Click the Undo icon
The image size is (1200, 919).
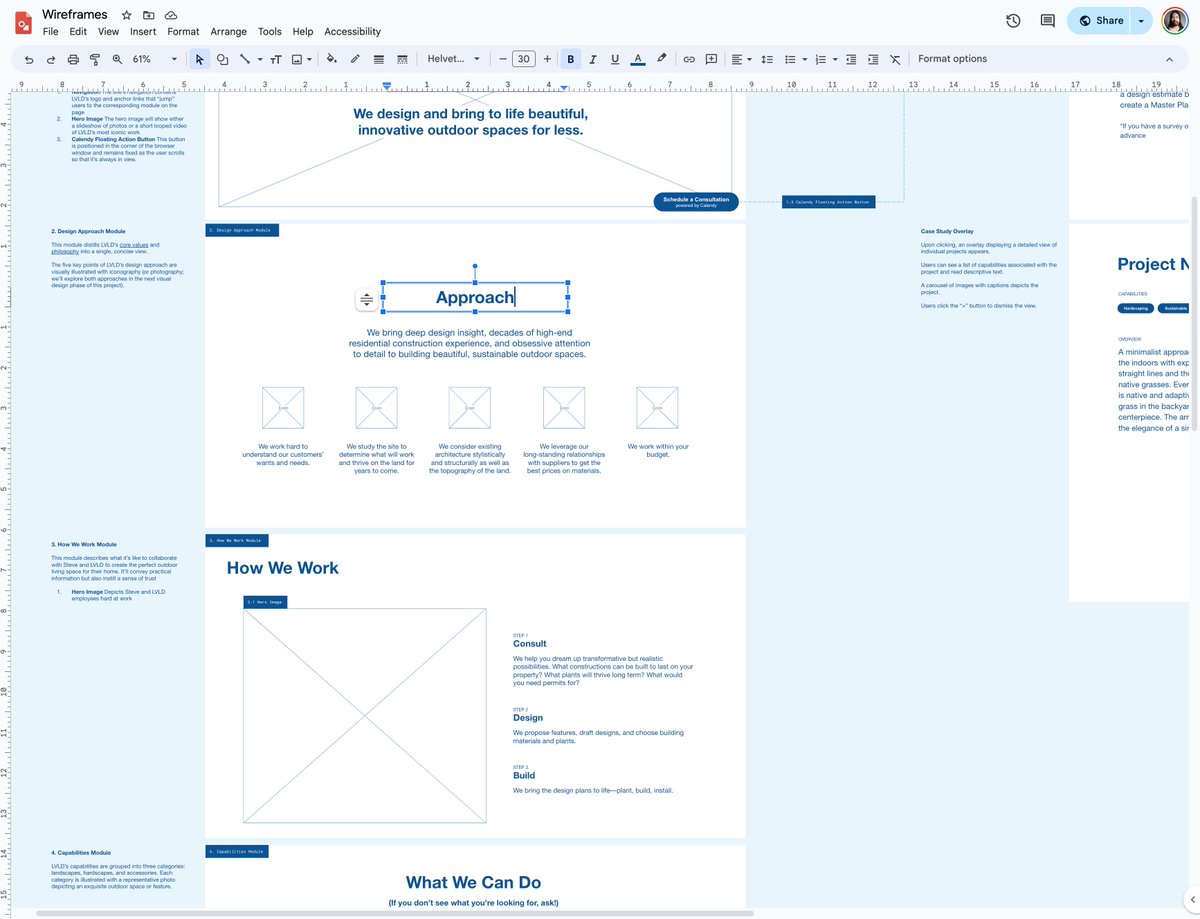(28, 58)
